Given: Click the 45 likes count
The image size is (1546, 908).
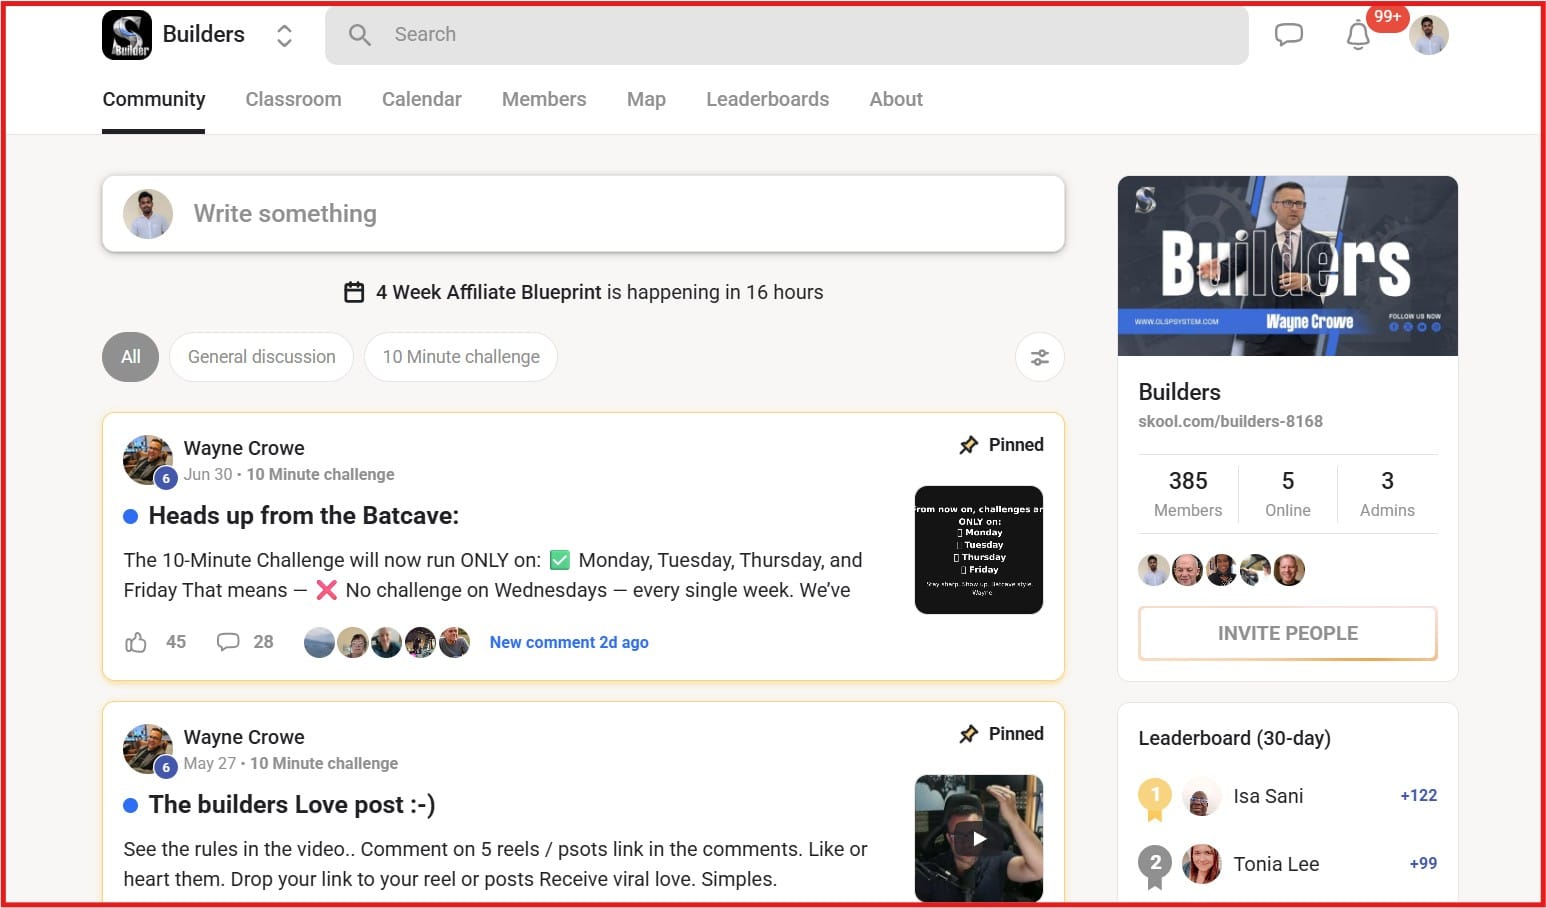Looking at the screenshot, I should [x=176, y=642].
